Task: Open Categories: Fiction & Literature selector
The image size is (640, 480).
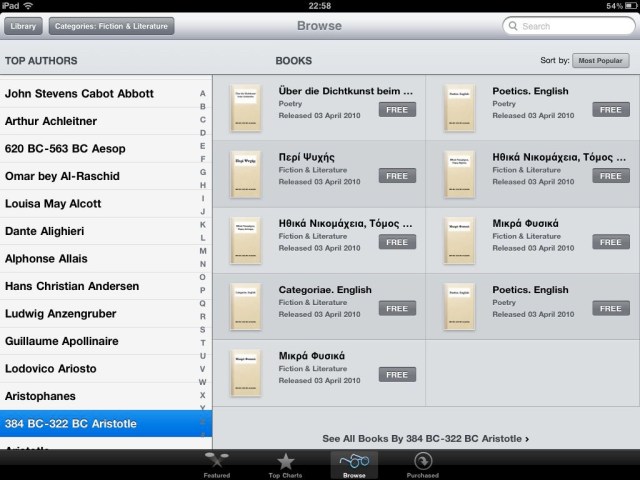Action: (112, 26)
